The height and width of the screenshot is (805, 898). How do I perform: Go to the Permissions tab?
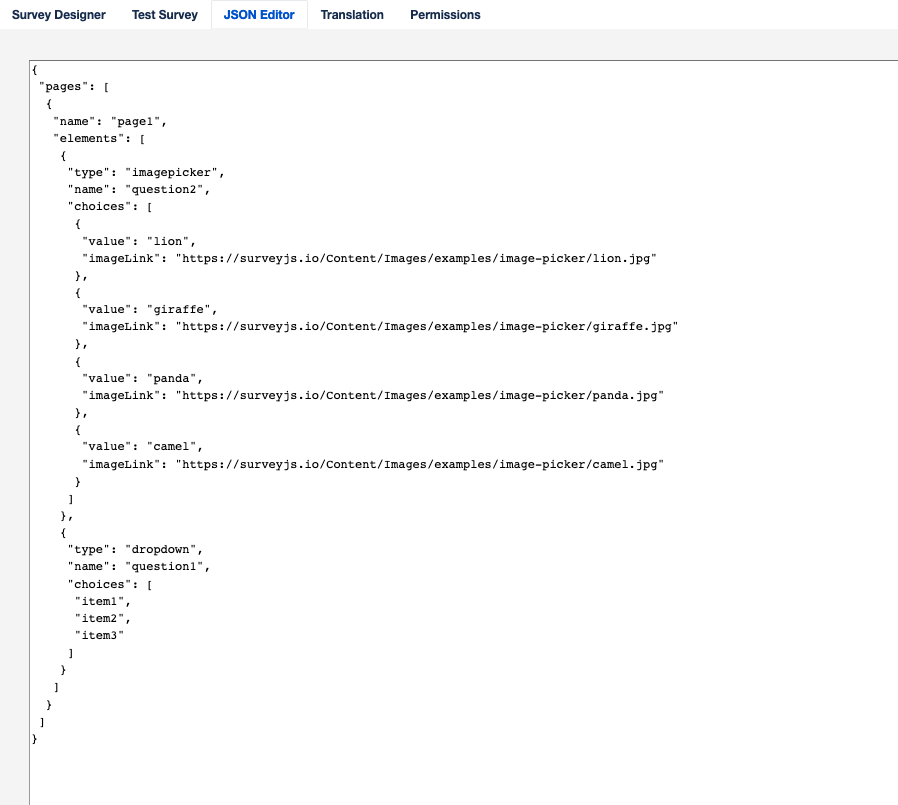pos(445,15)
